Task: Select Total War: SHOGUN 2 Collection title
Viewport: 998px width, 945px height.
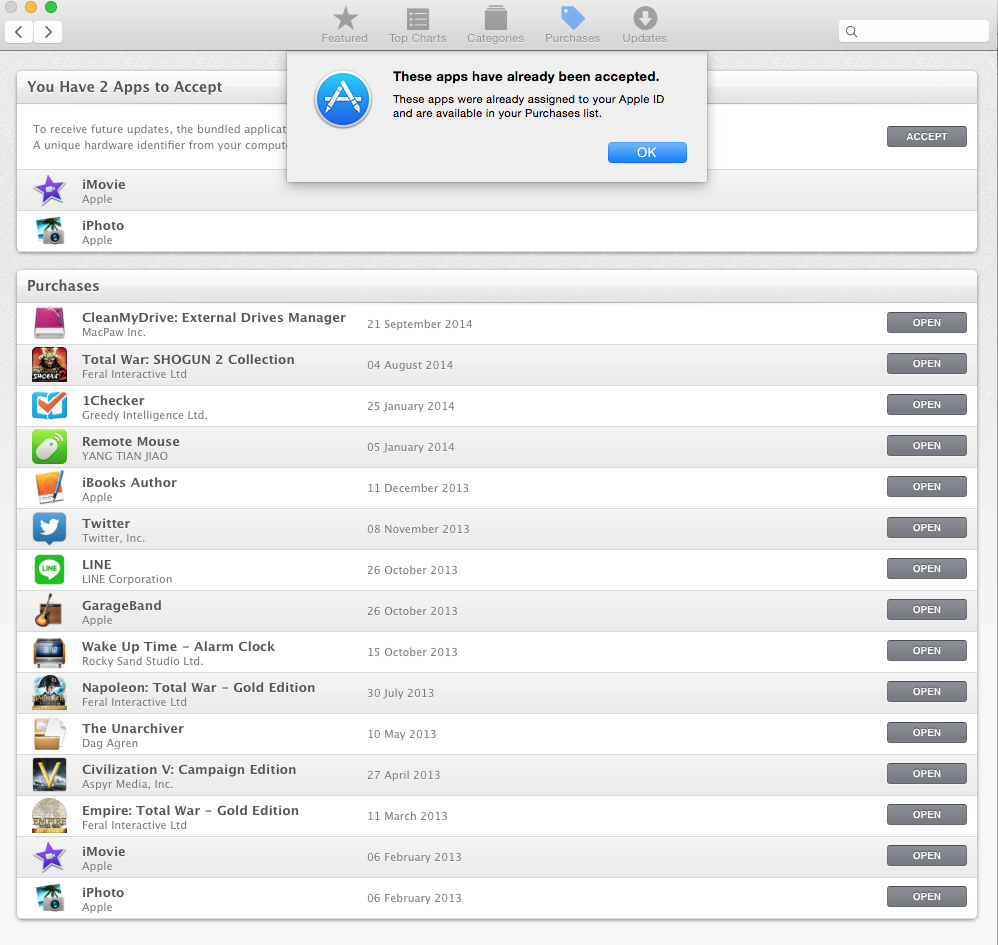Action: [188, 360]
